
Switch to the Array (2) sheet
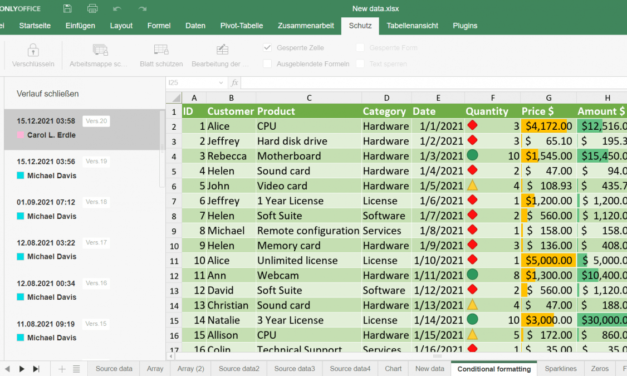click(x=191, y=369)
